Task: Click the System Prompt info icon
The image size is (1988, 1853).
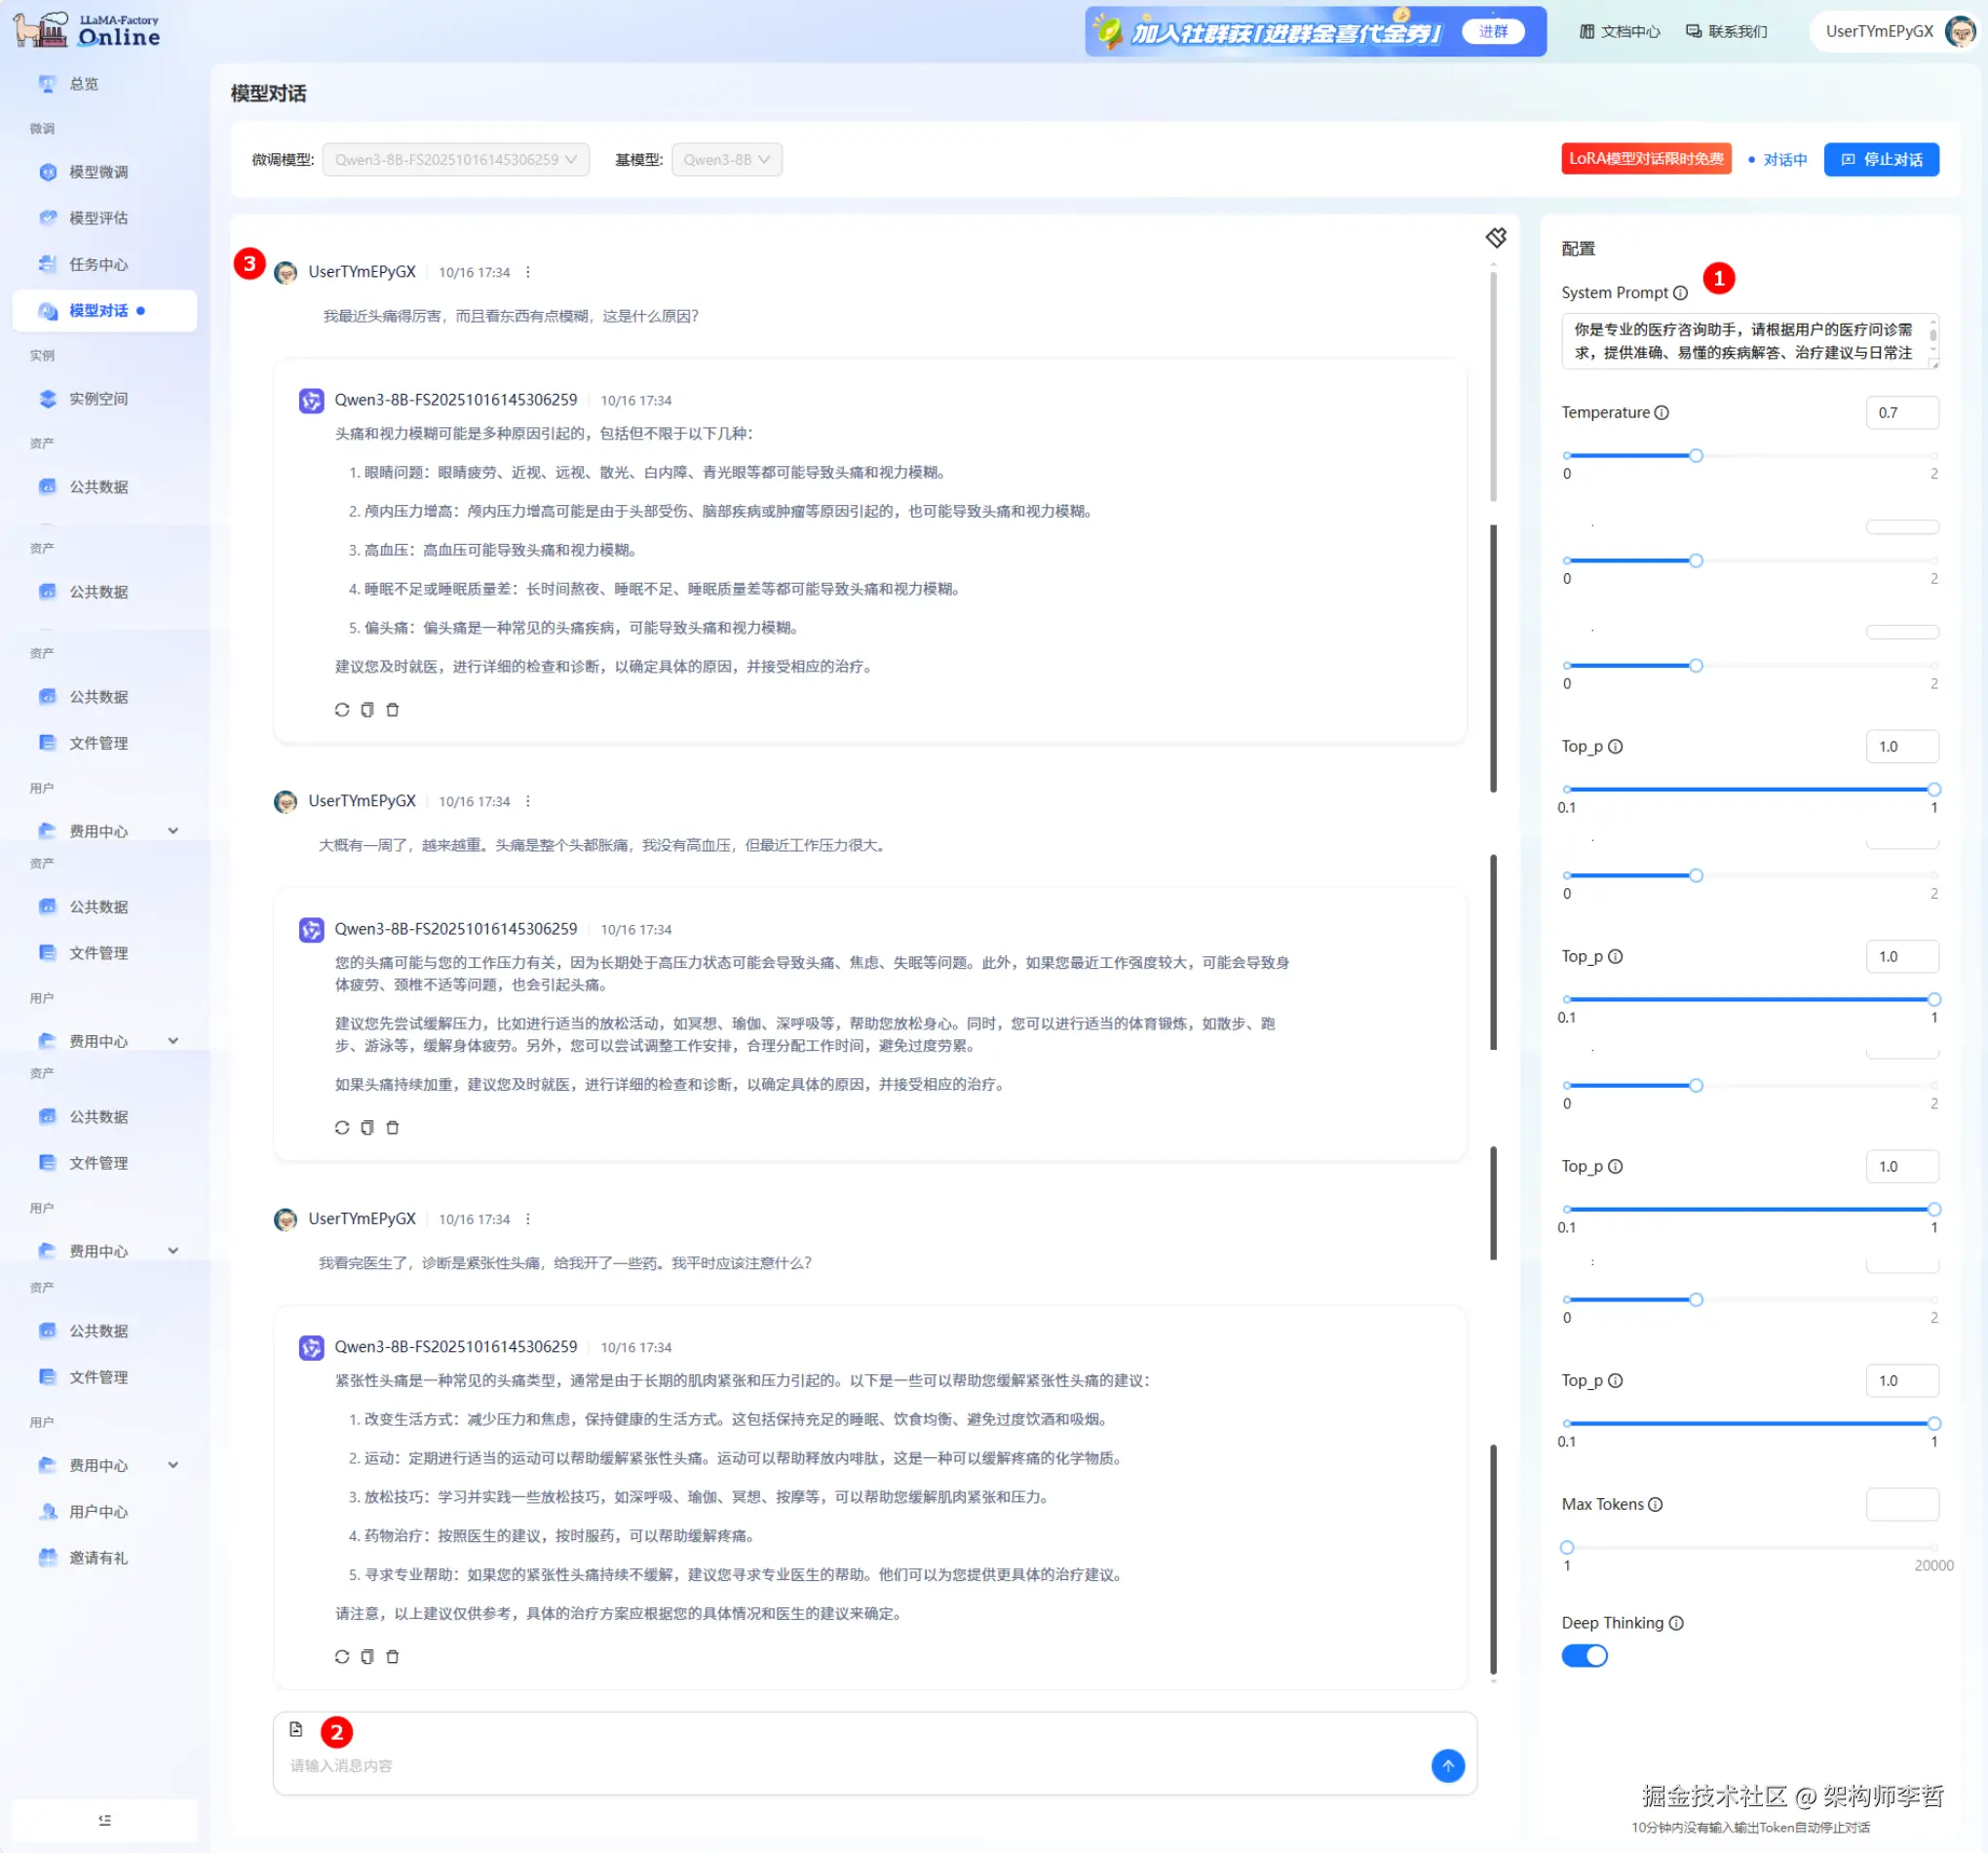Action: click(x=1680, y=293)
